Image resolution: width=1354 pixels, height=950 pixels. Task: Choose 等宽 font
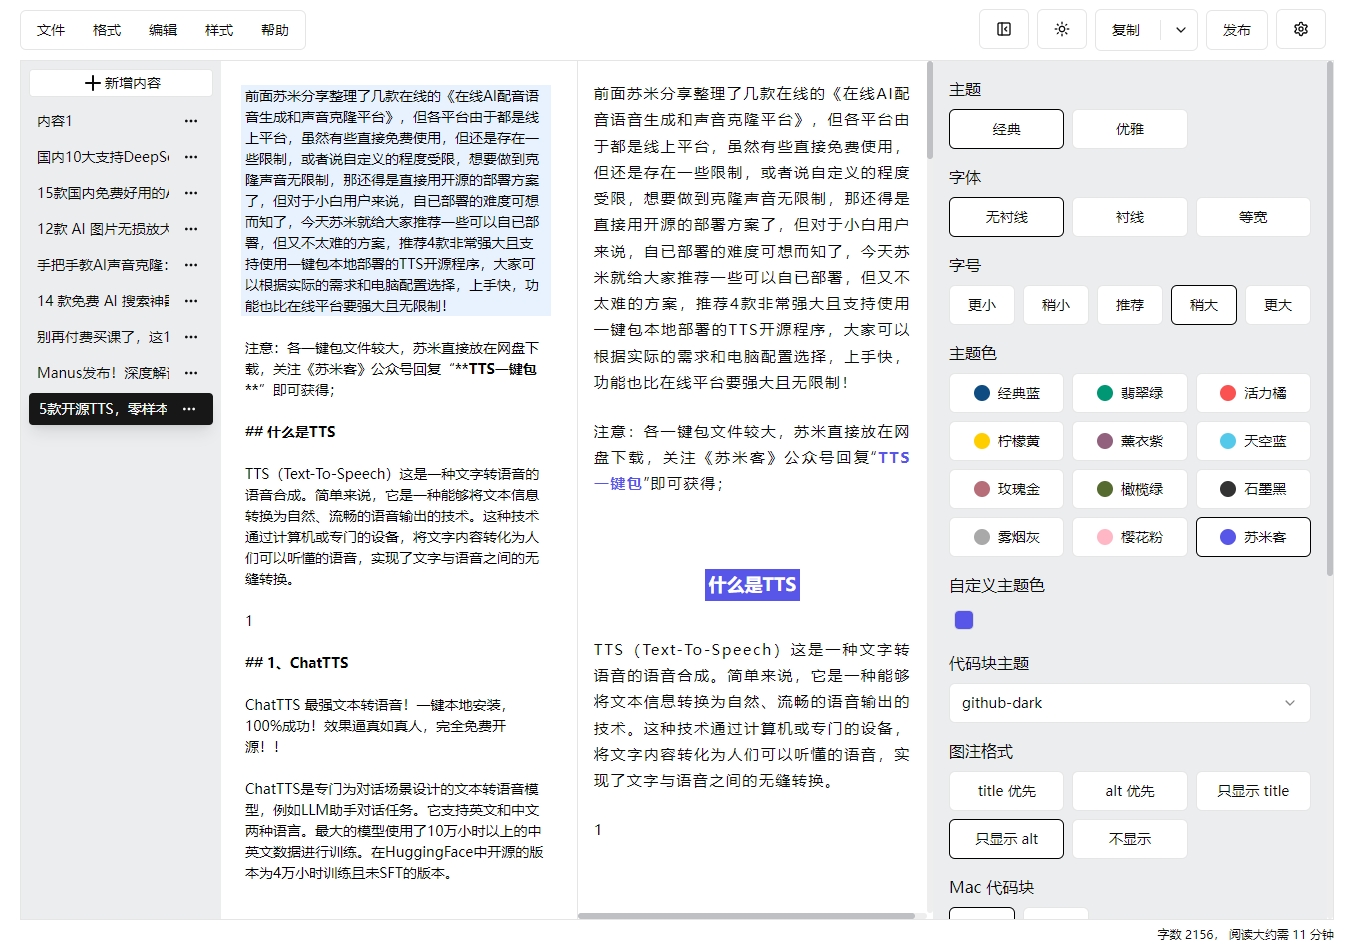coord(1253,217)
